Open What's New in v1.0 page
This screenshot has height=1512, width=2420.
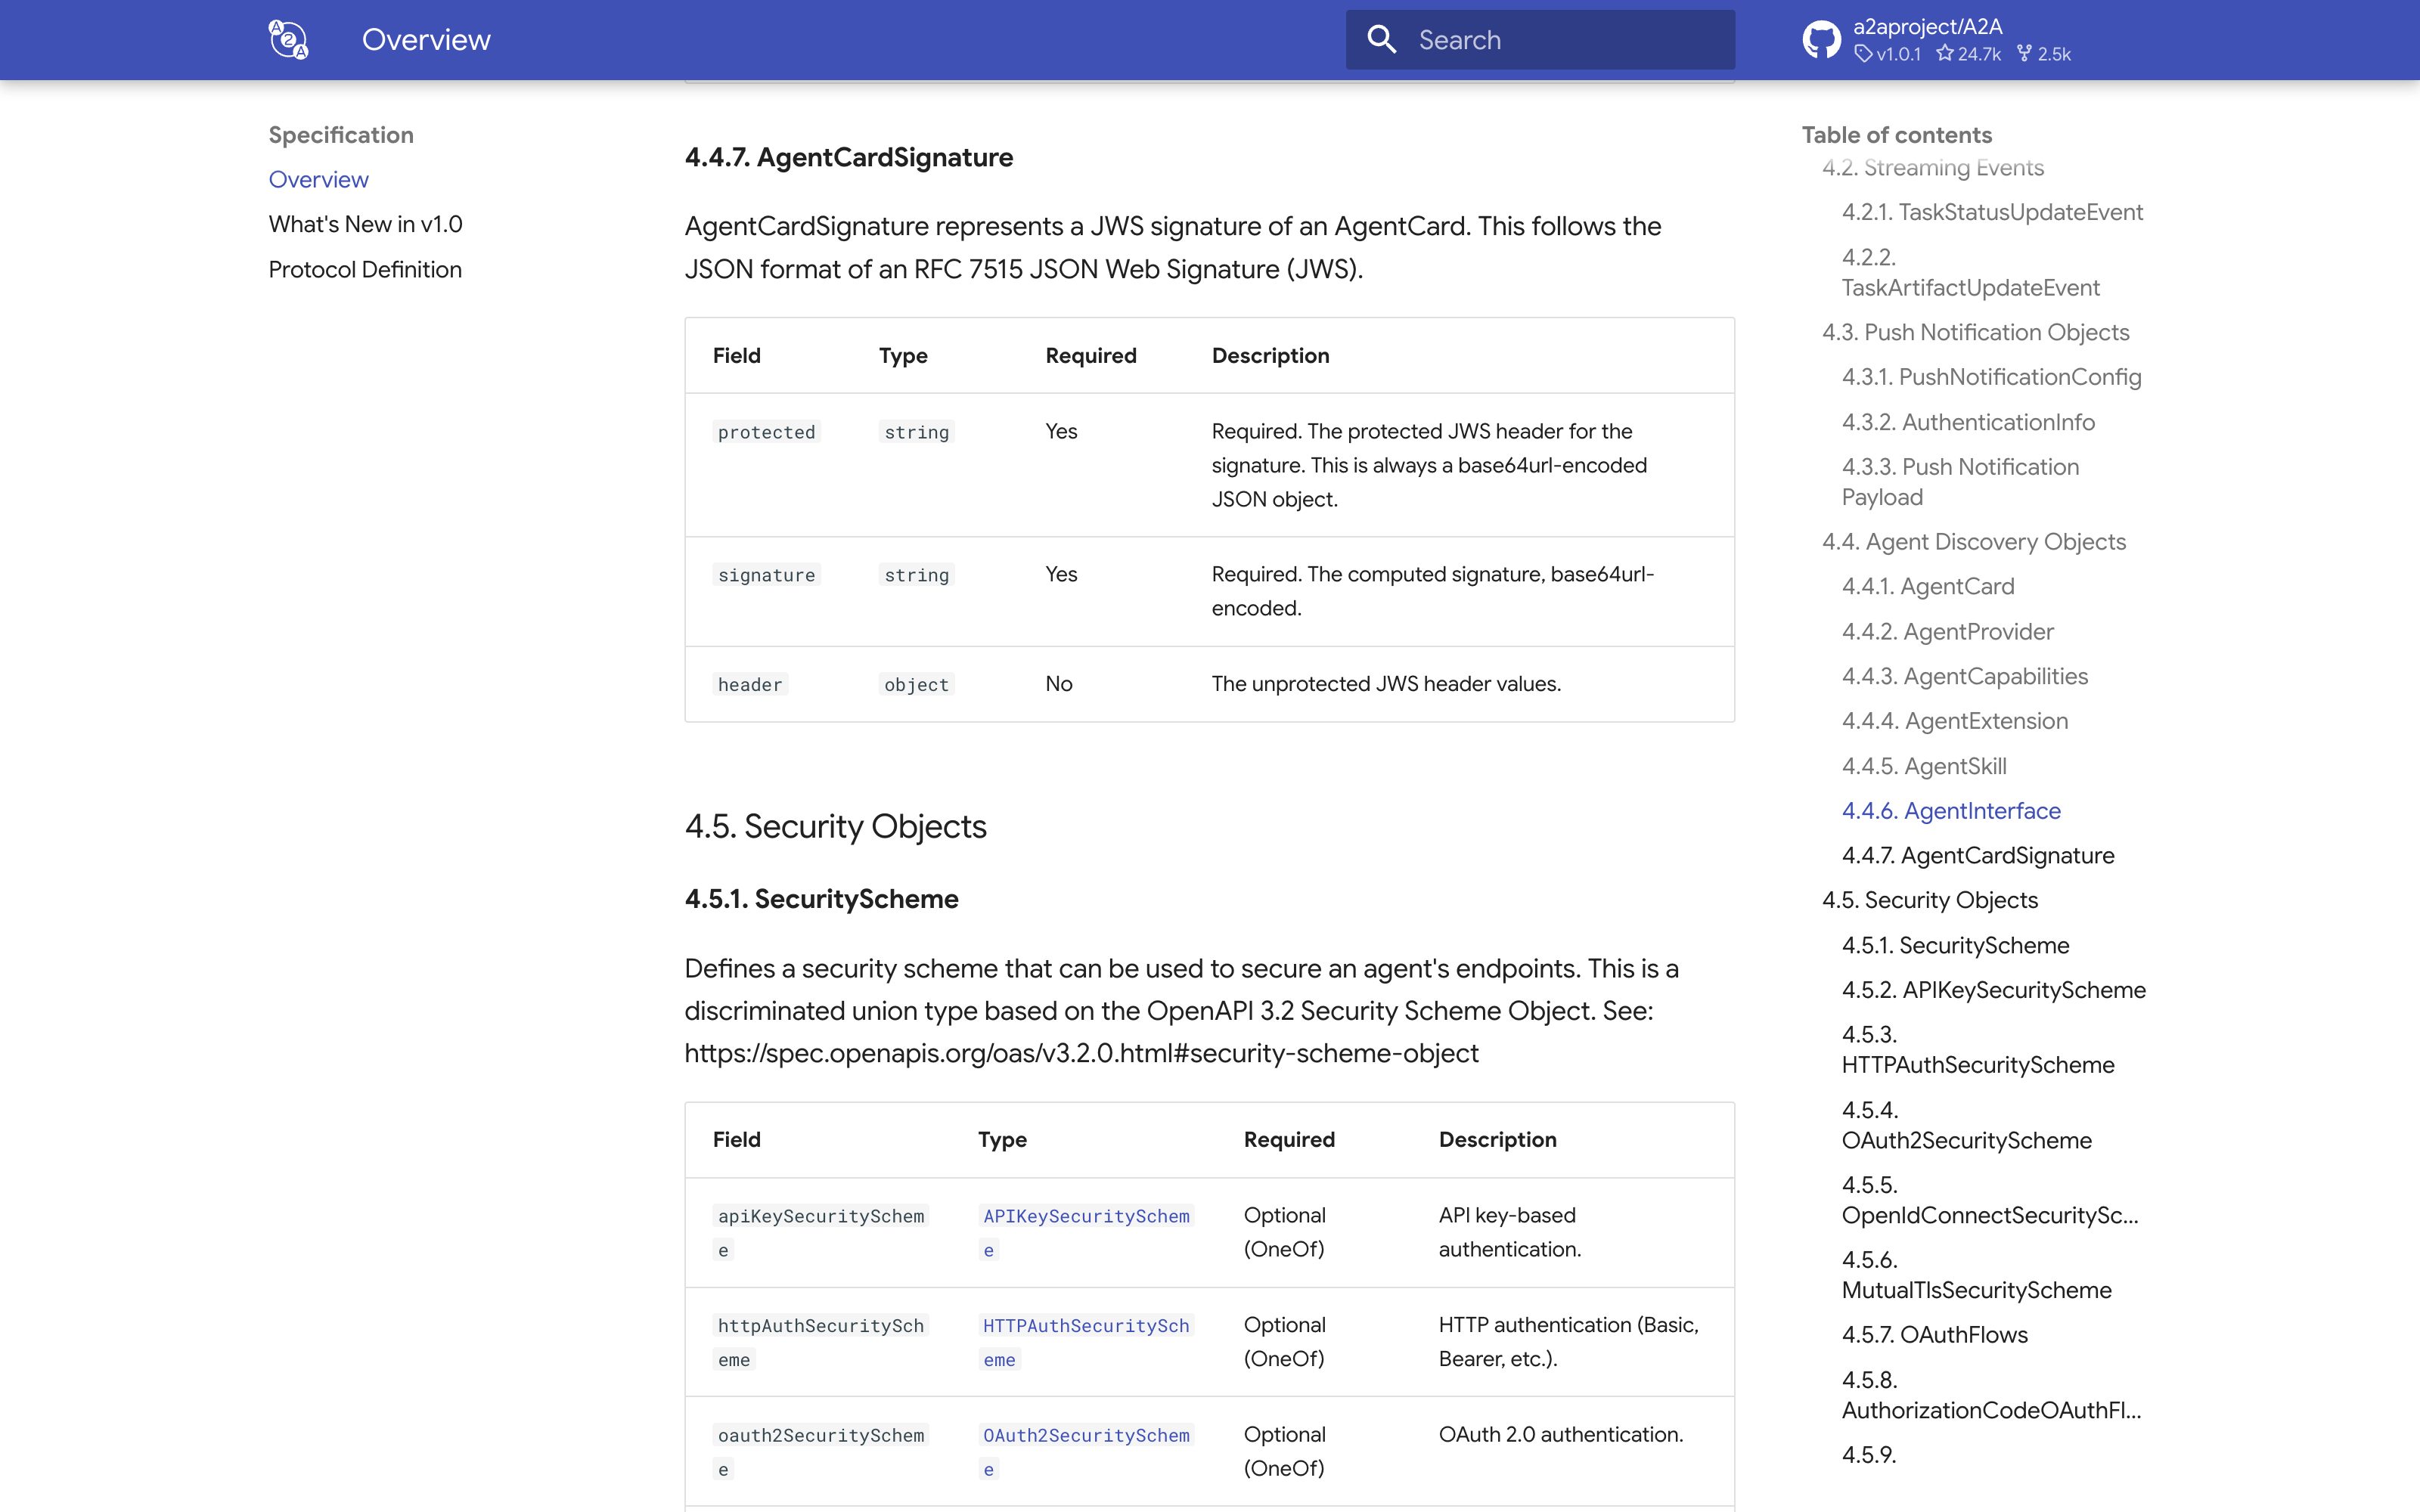tap(366, 224)
